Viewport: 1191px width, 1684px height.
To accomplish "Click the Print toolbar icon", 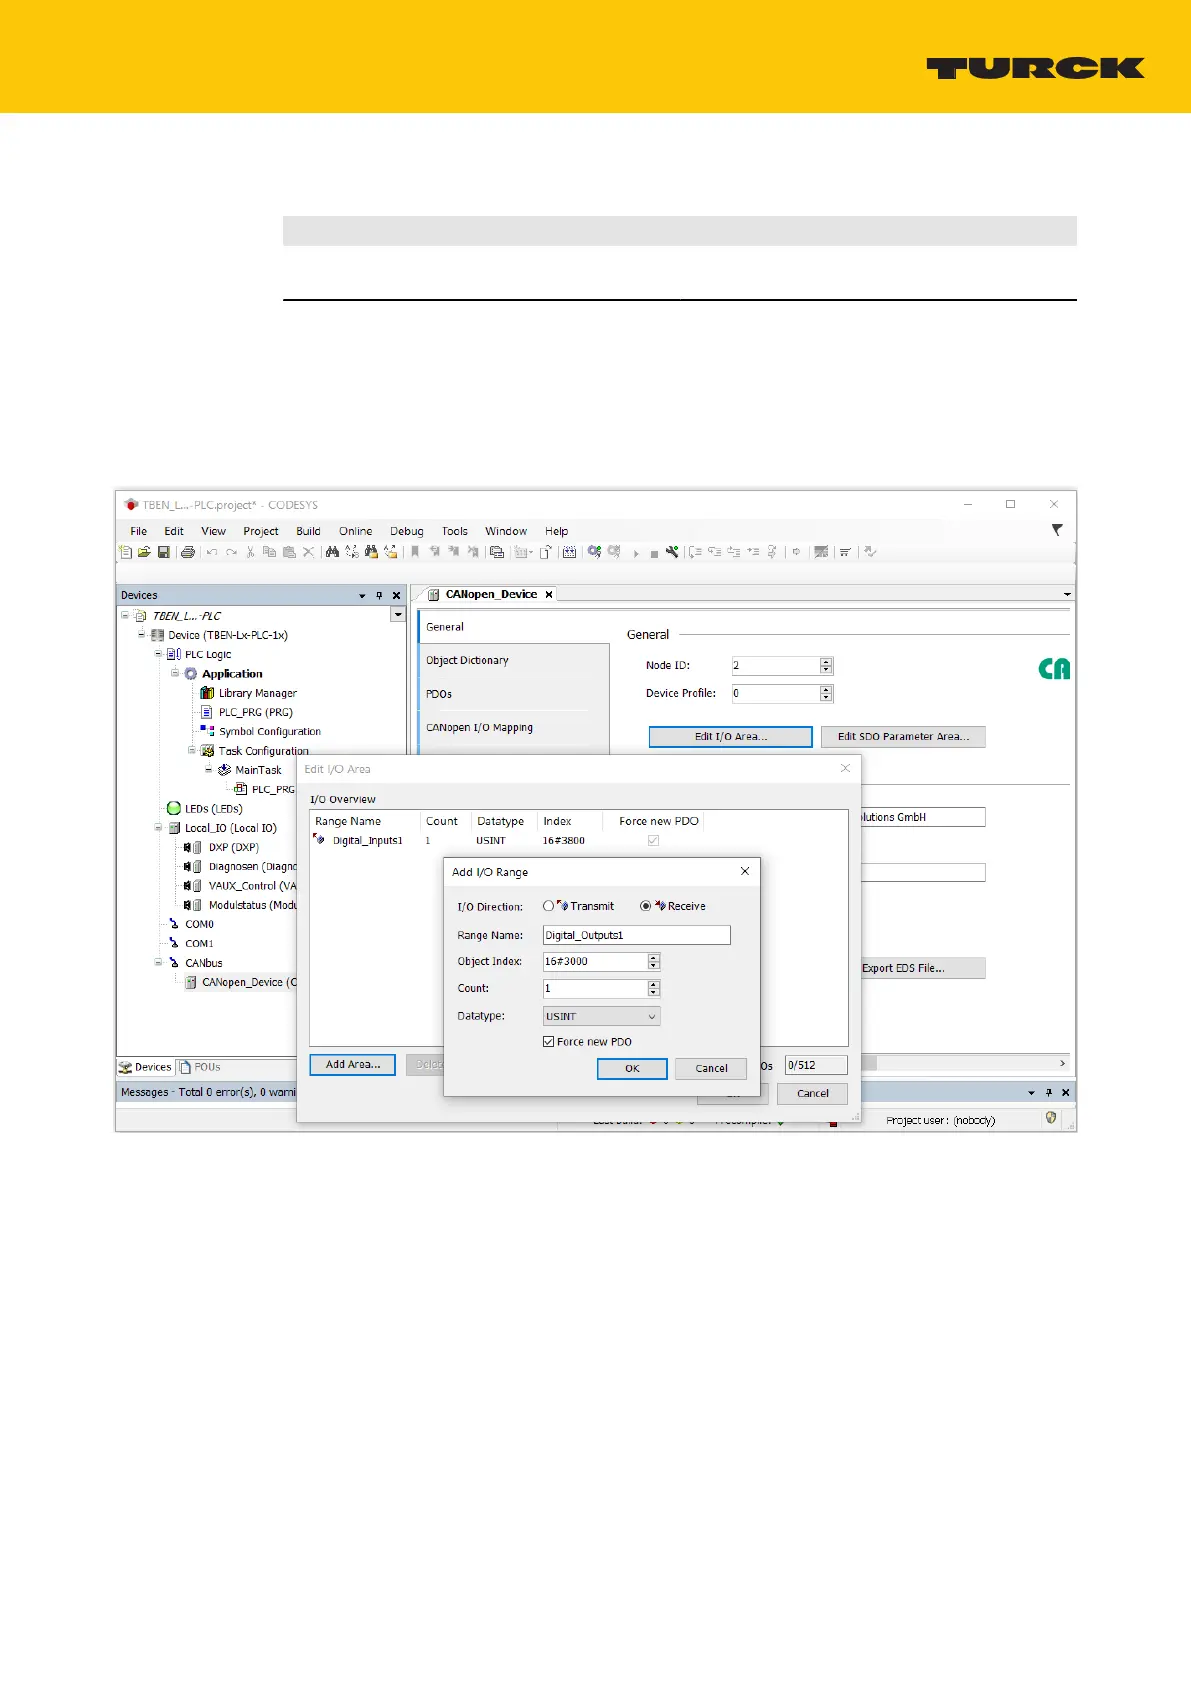I will click(x=188, y=552).
